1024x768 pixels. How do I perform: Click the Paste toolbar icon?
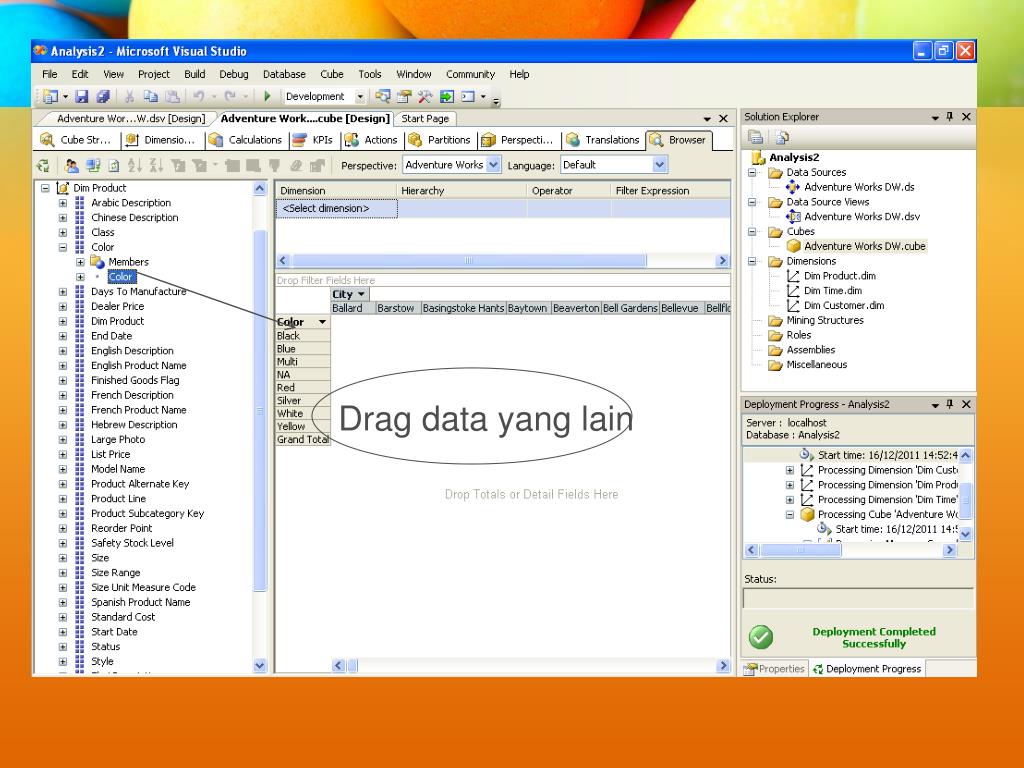pyautogui.click(x=172, y=97)
